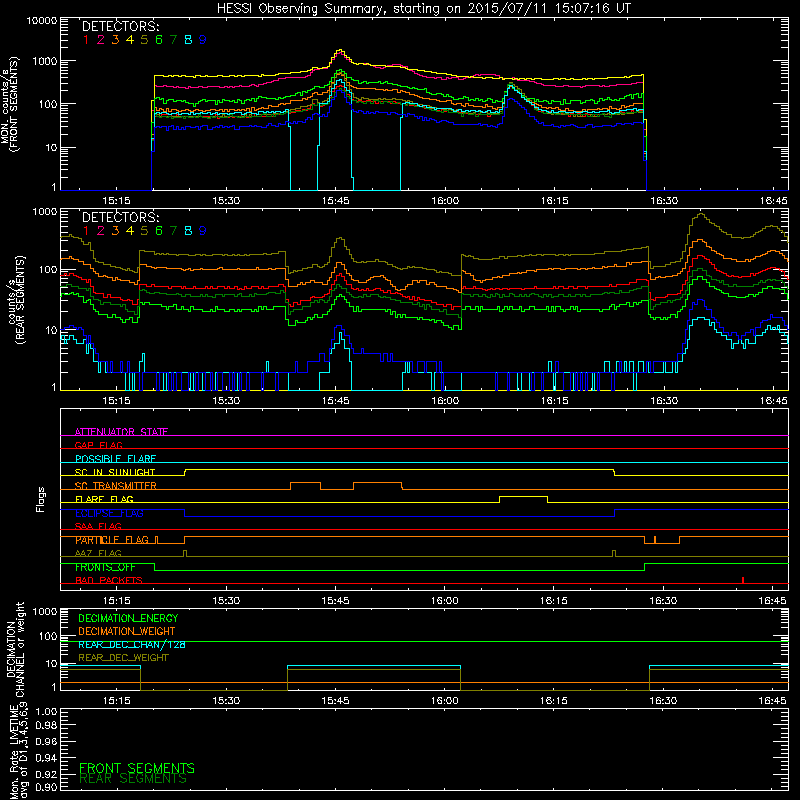Select detector 9 legend number in front segments panel
Screen dimensions: 800x800
pos(203,39)
